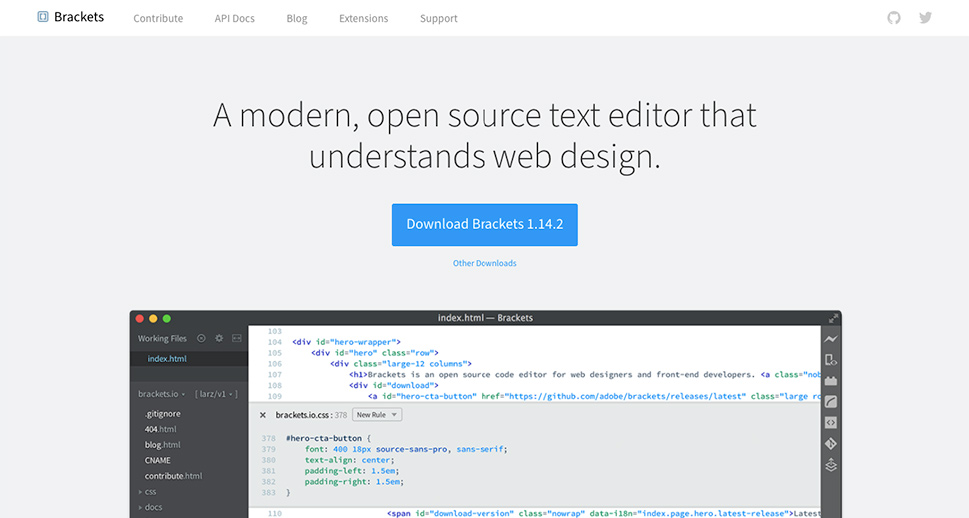
Task: Click the fullscreen arrows icon in title bar
Action: 833,318
